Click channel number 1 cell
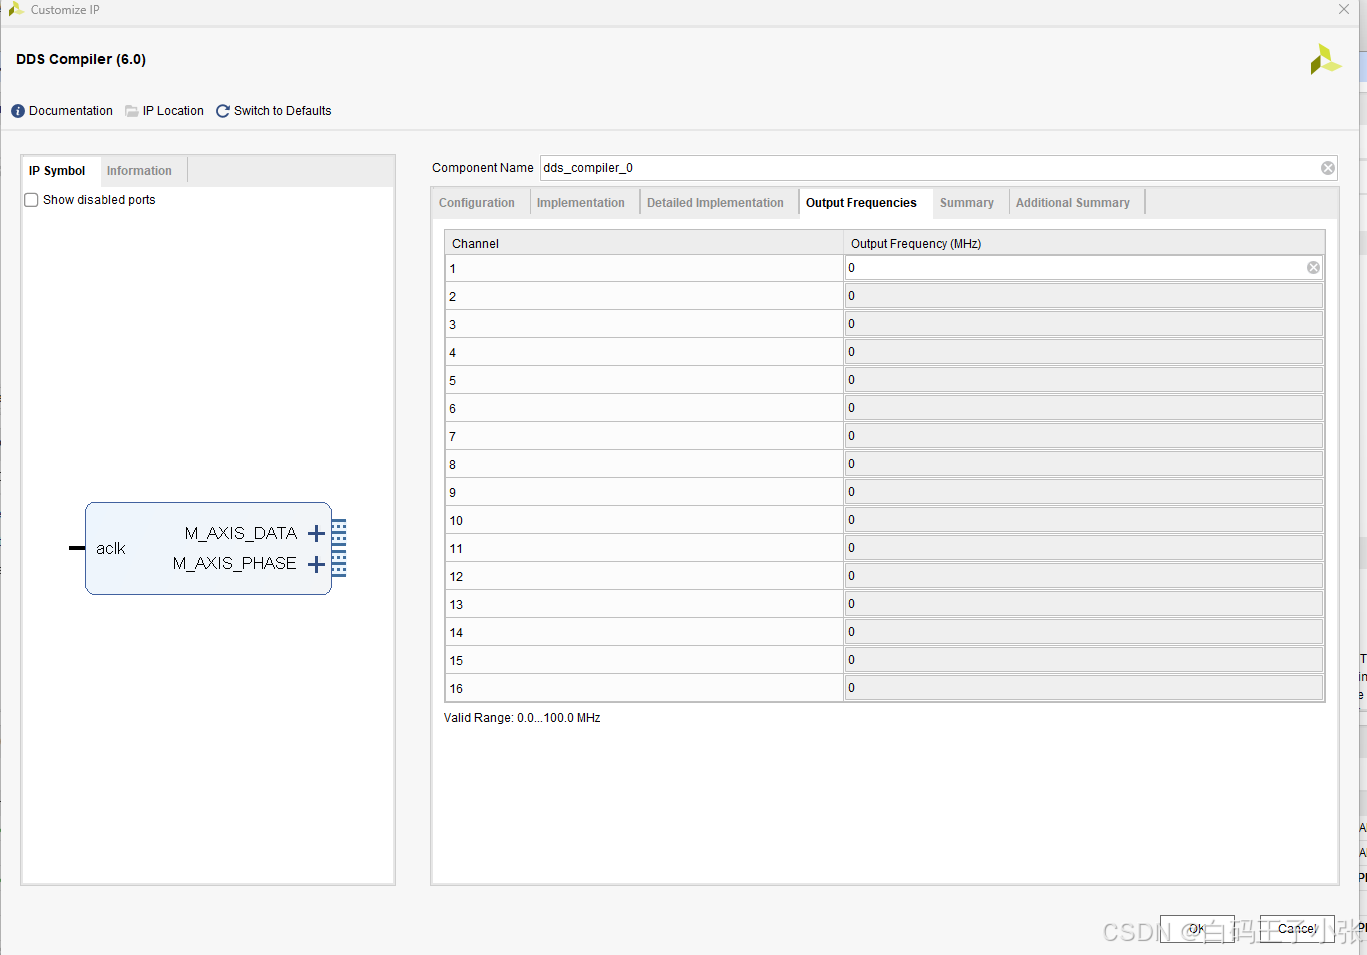This screenshot has width=1367, height=955. point(644,268)
